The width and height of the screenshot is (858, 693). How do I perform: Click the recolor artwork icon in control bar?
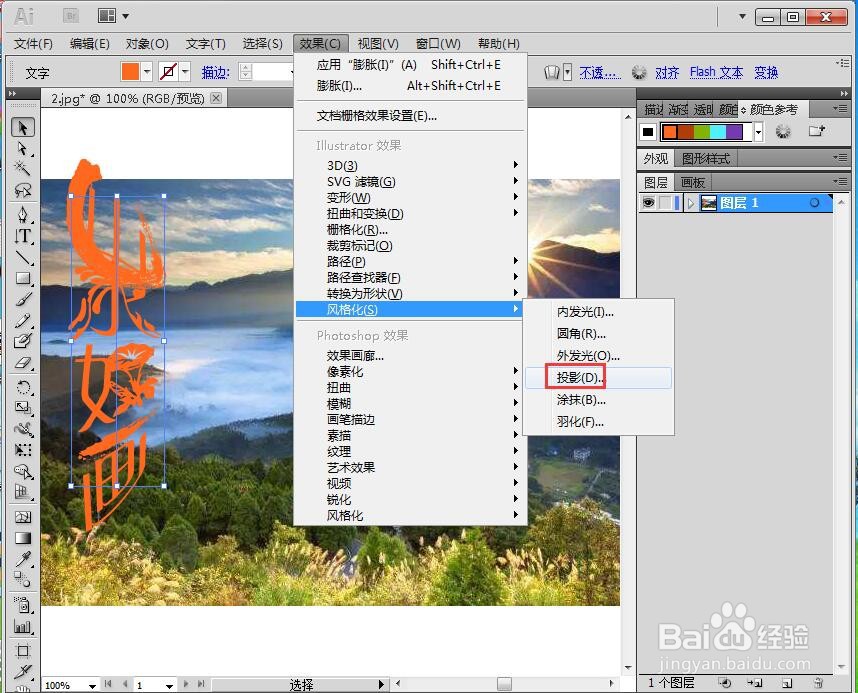[639, 72]
